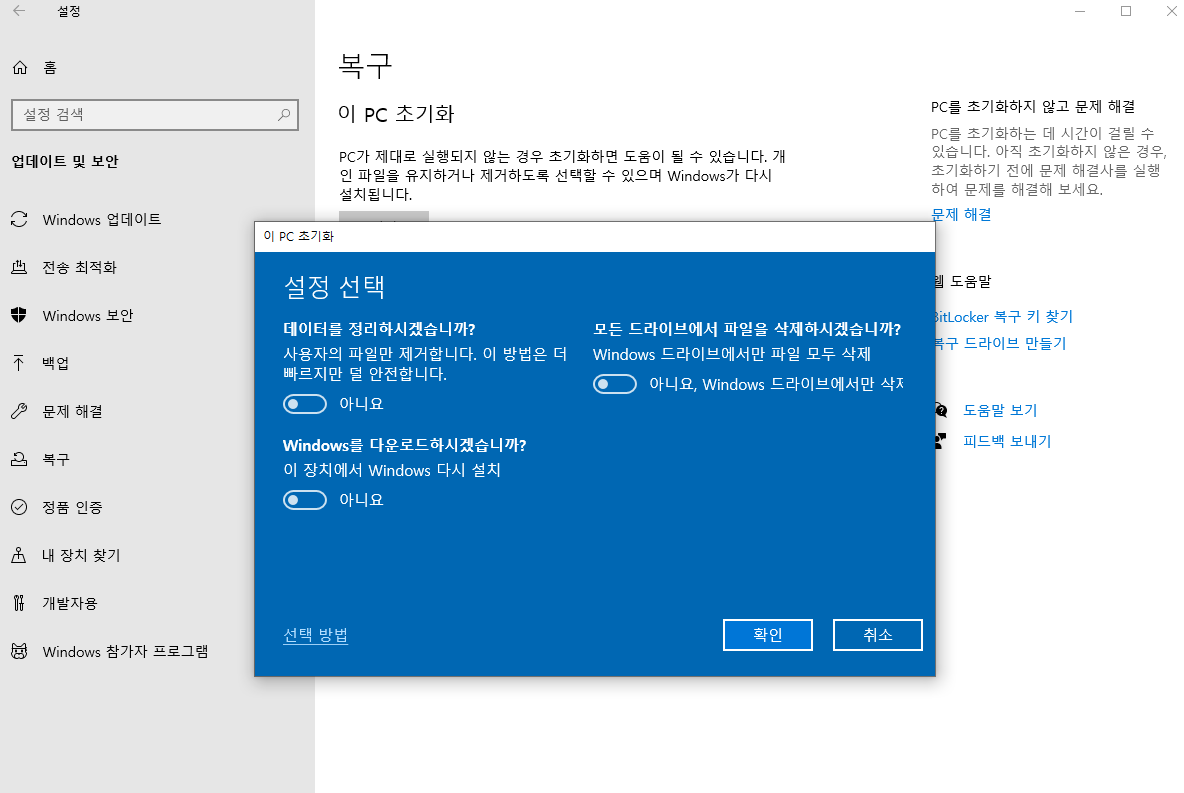Click the 내 장치 찾기 person icon

20,555
